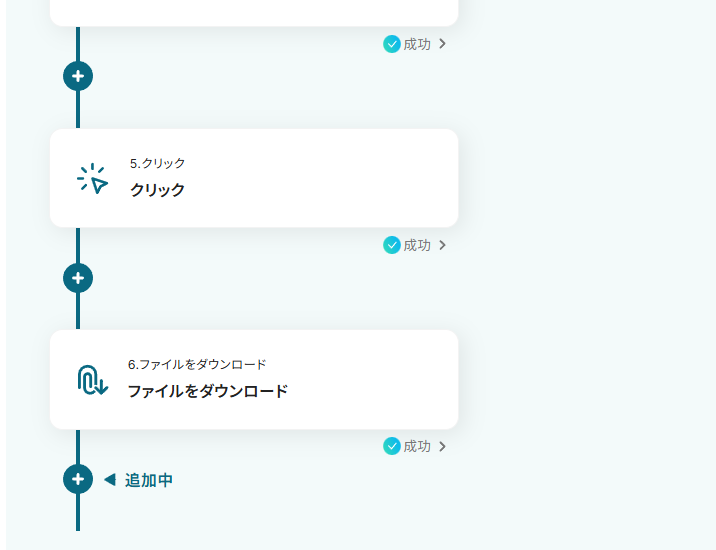The width and height of the screenshot is (716, 550).
Task: Click the 6.ファイルをダウンロード step number label
Action: point(197,364)
